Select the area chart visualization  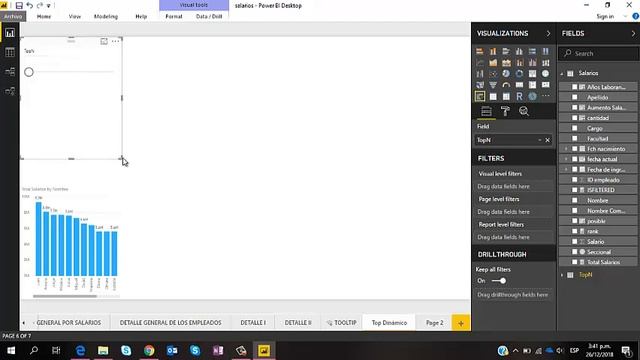click(493, 63)
